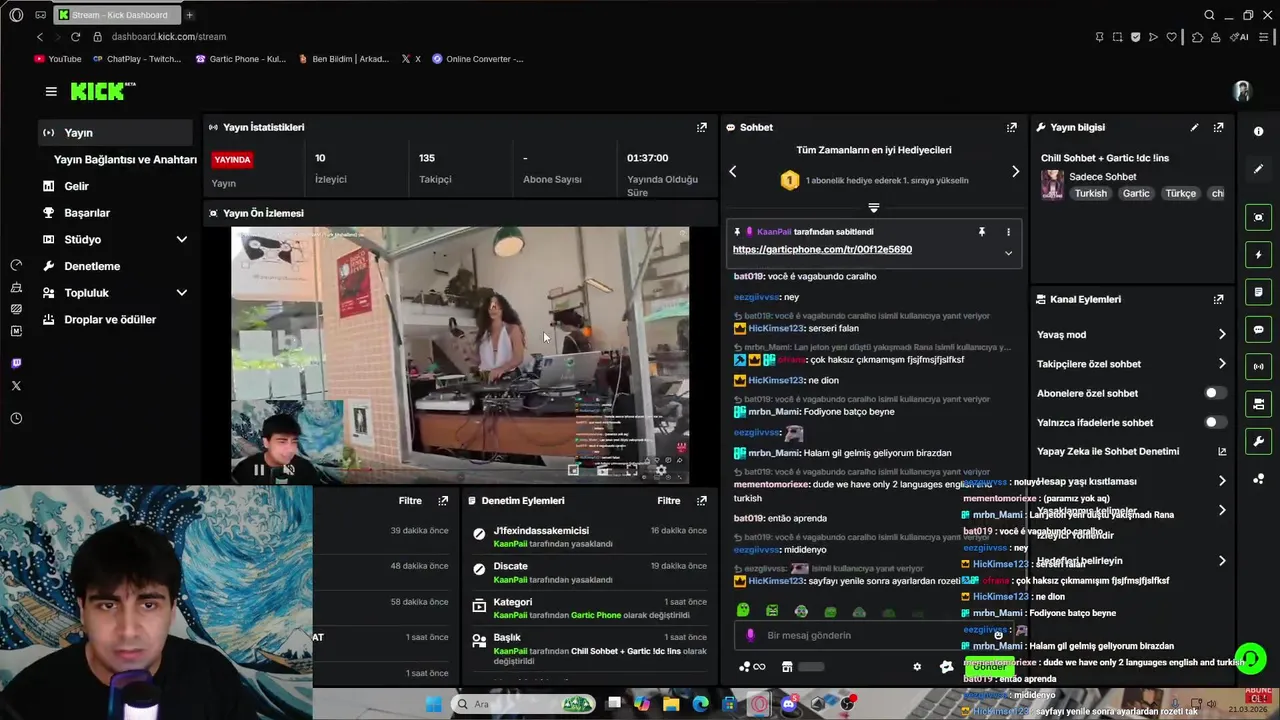This screenshot has height=720, width=1280.
Task: Pop out the Sohbet chat panel
Action: (1012, 127)
